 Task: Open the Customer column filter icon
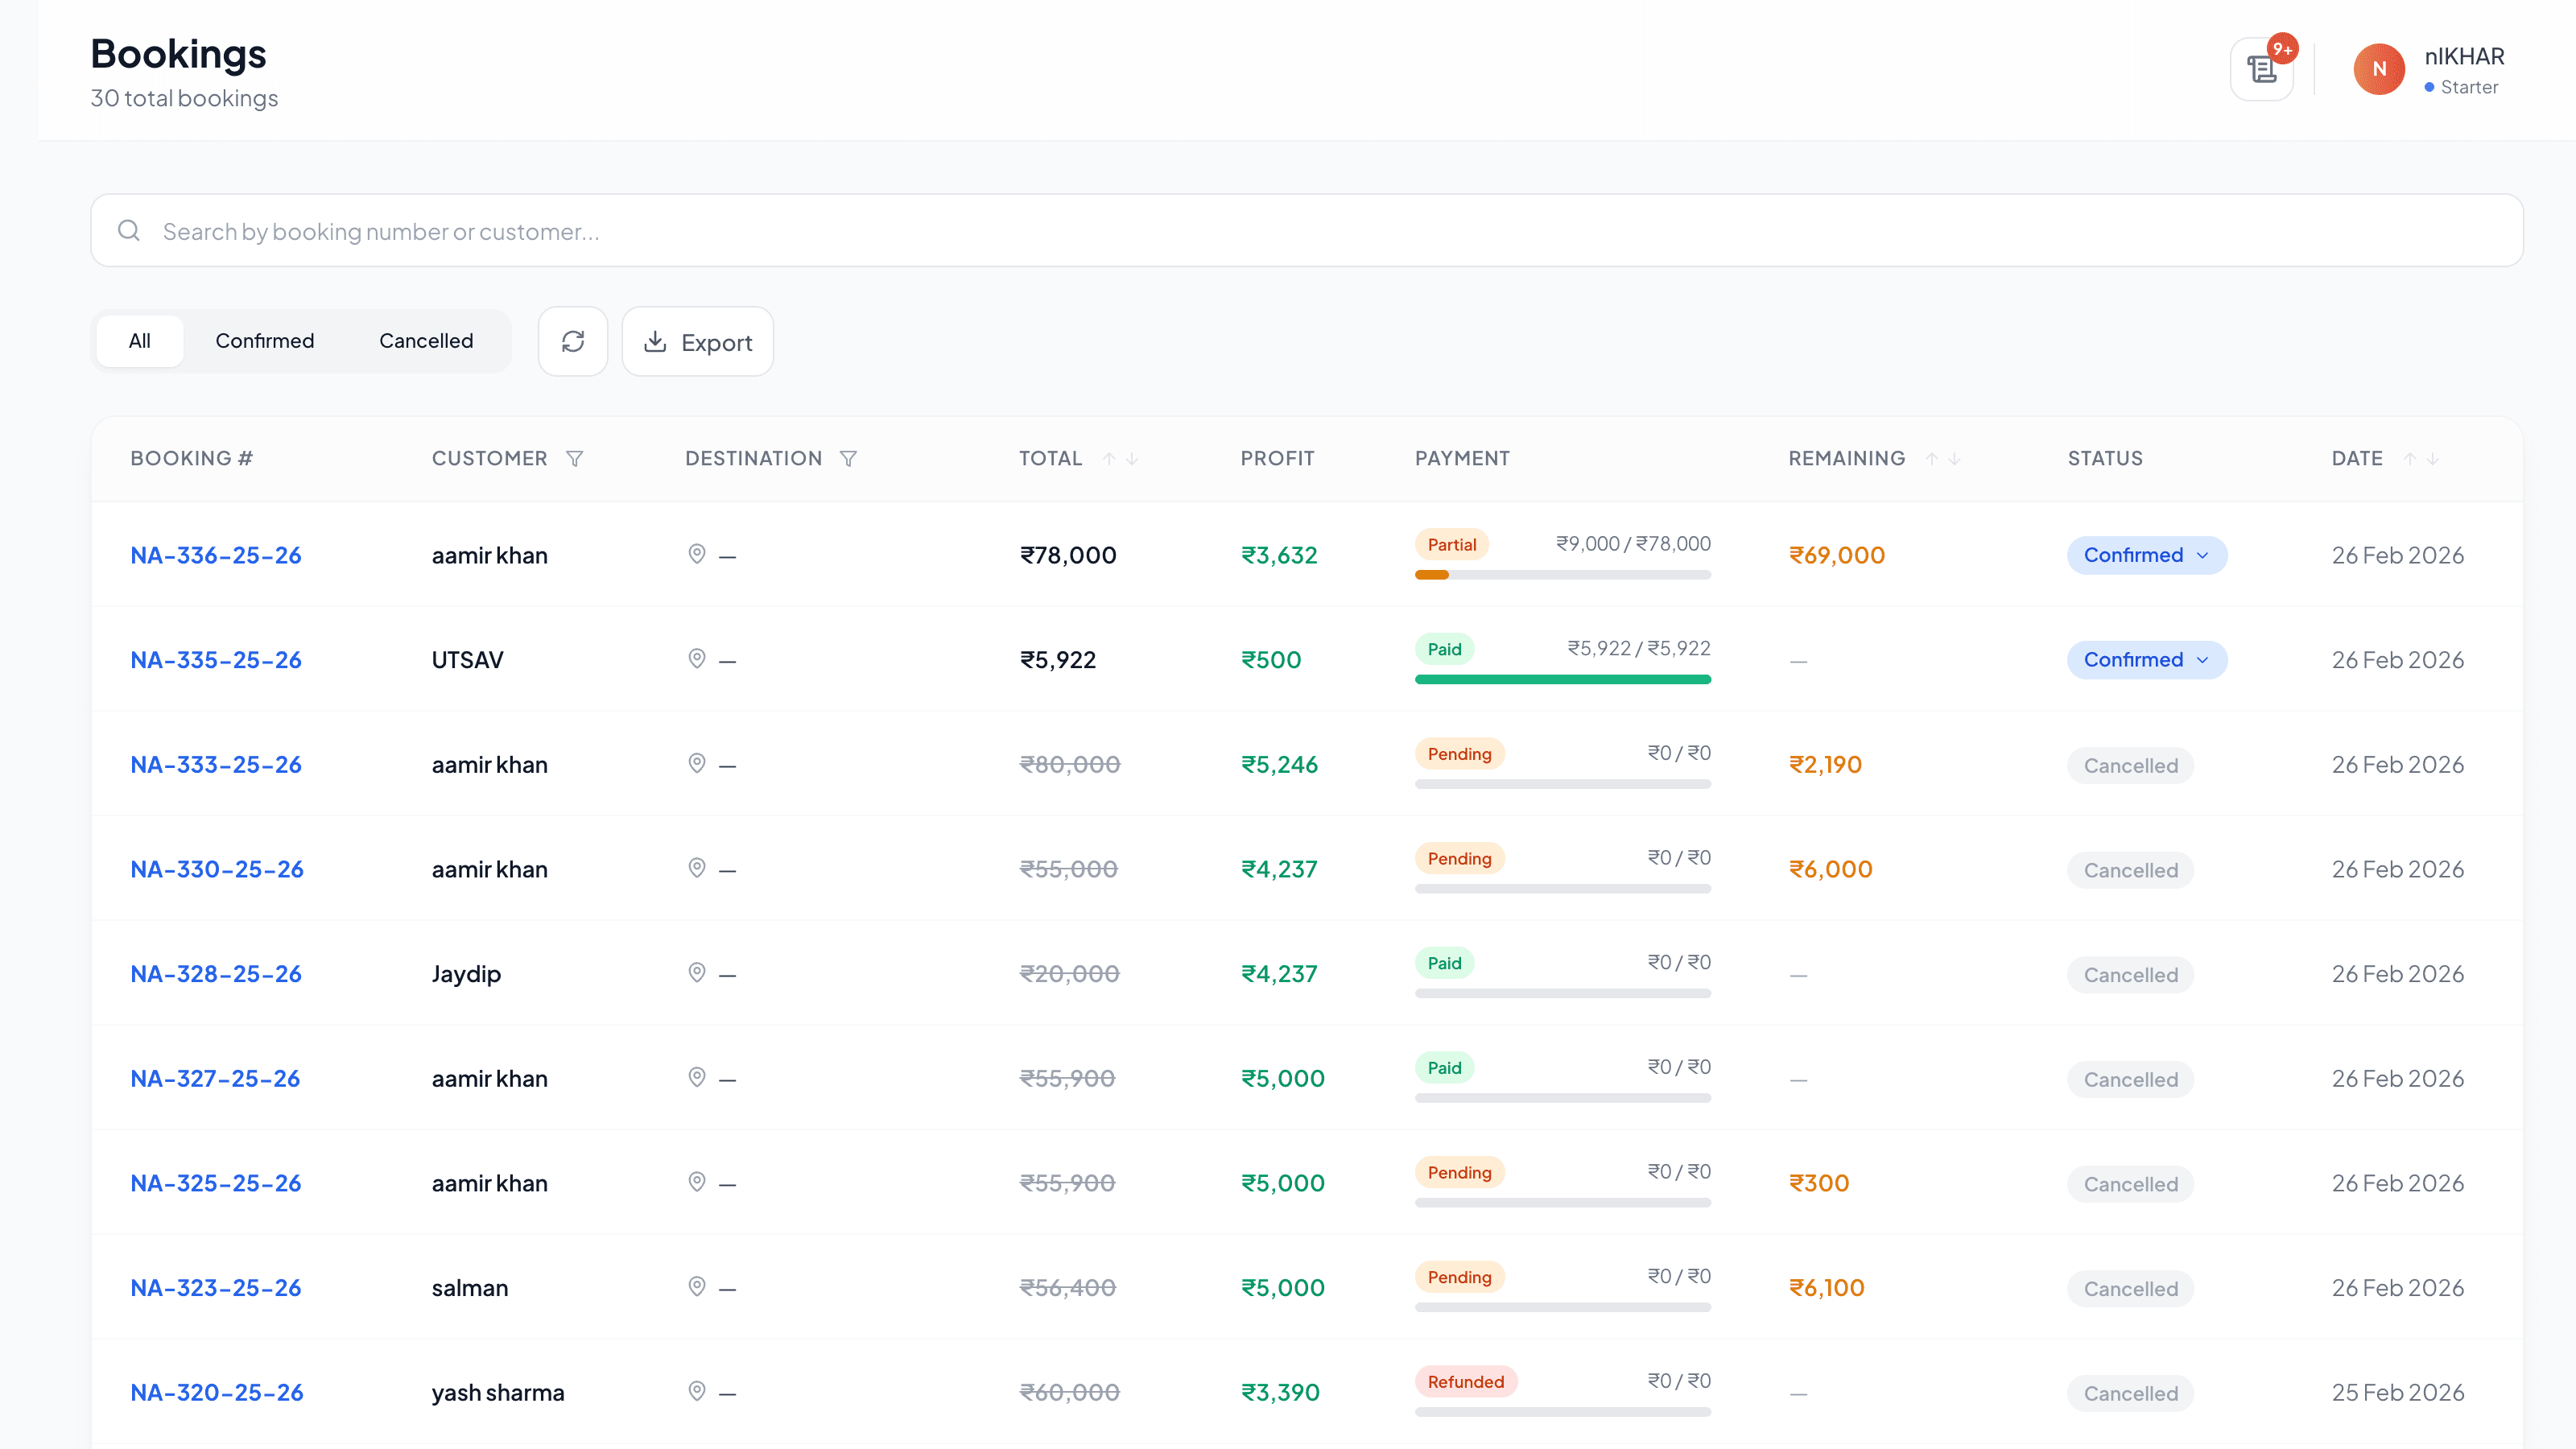576,458
